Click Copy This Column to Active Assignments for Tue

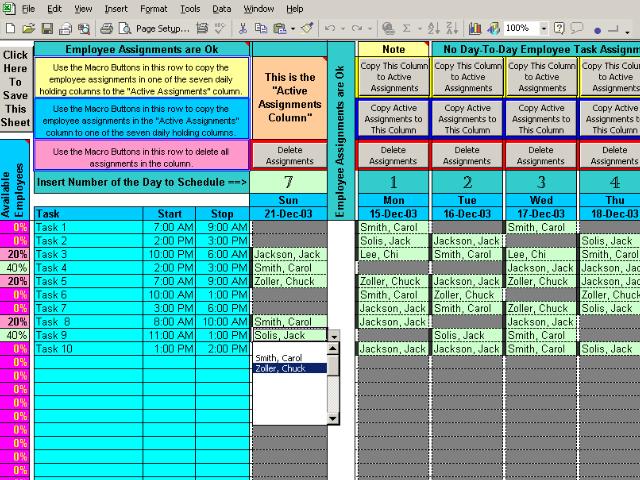[468, 77]
